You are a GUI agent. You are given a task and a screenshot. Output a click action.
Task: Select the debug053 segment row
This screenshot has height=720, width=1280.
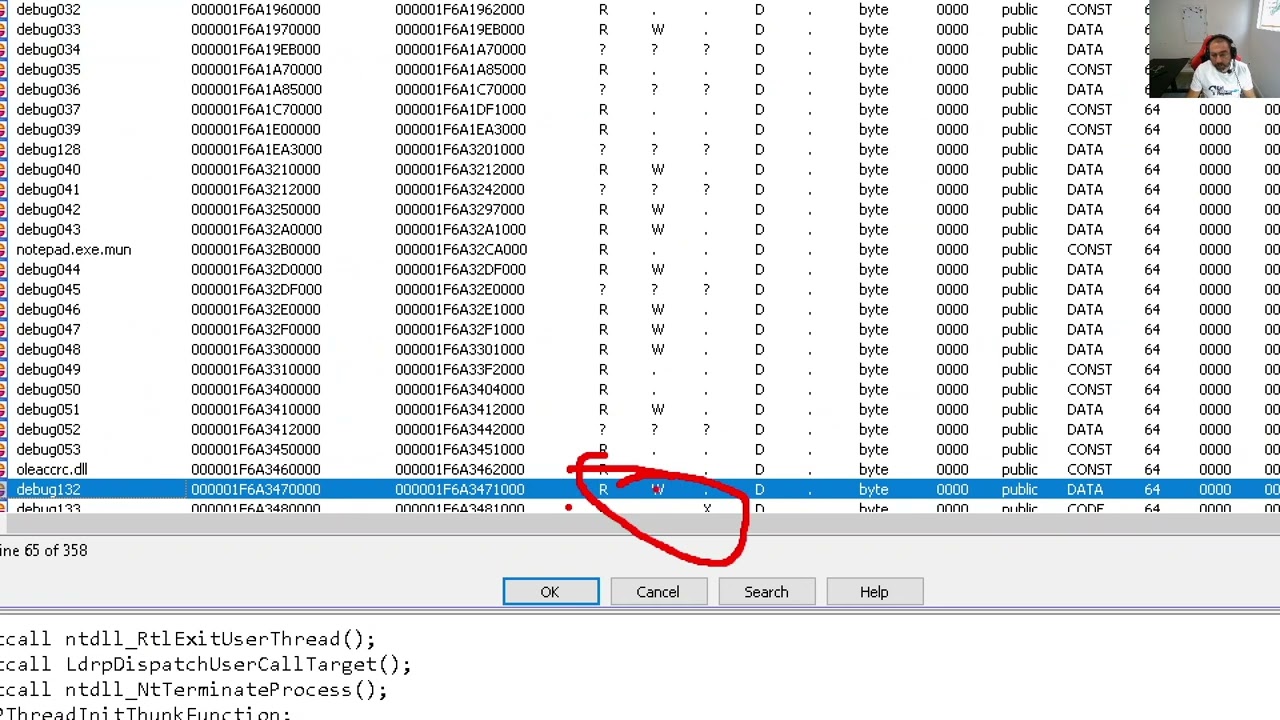[x=640, y=449]
